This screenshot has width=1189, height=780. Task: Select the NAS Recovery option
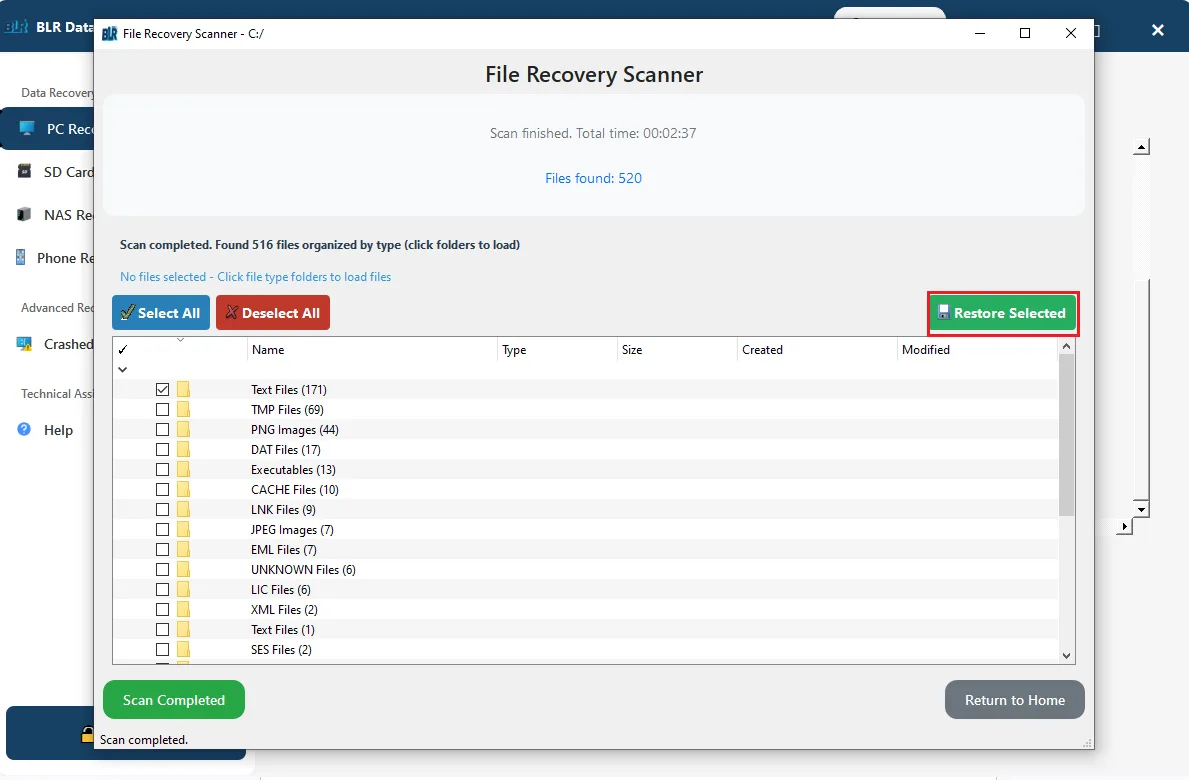(x=27, y=214)
